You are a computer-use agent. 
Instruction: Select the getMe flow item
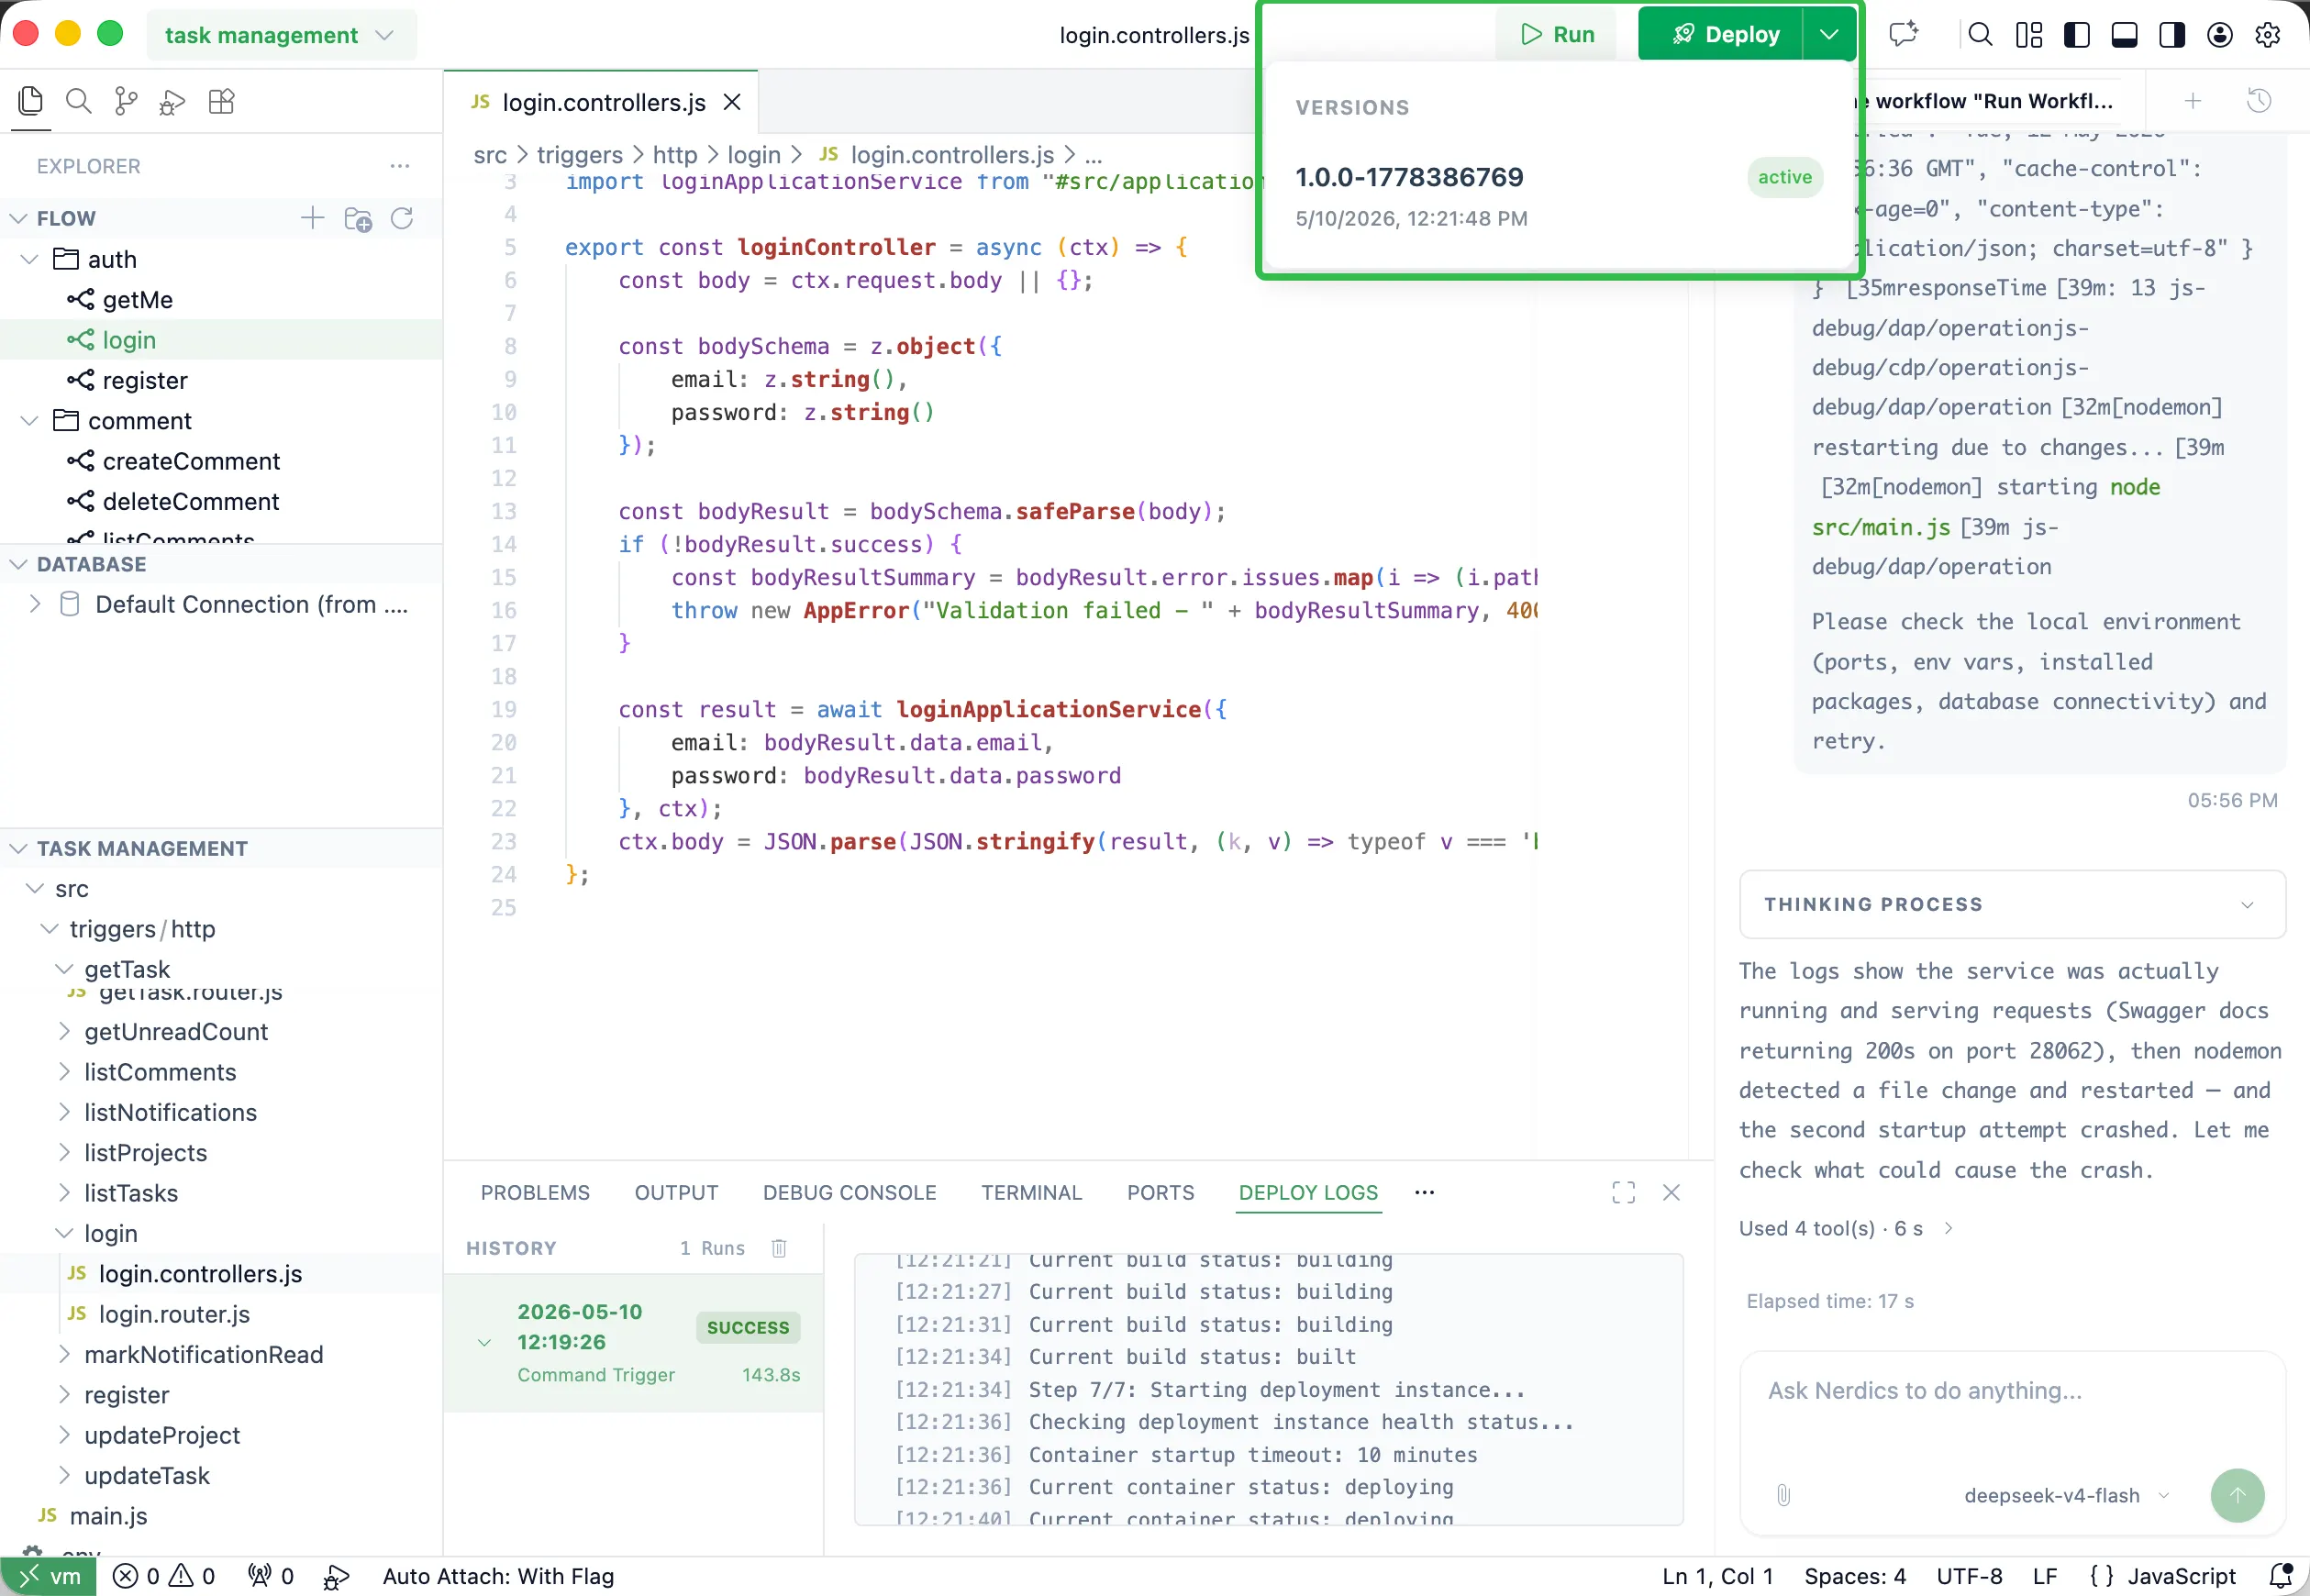(x=222, y=299)
